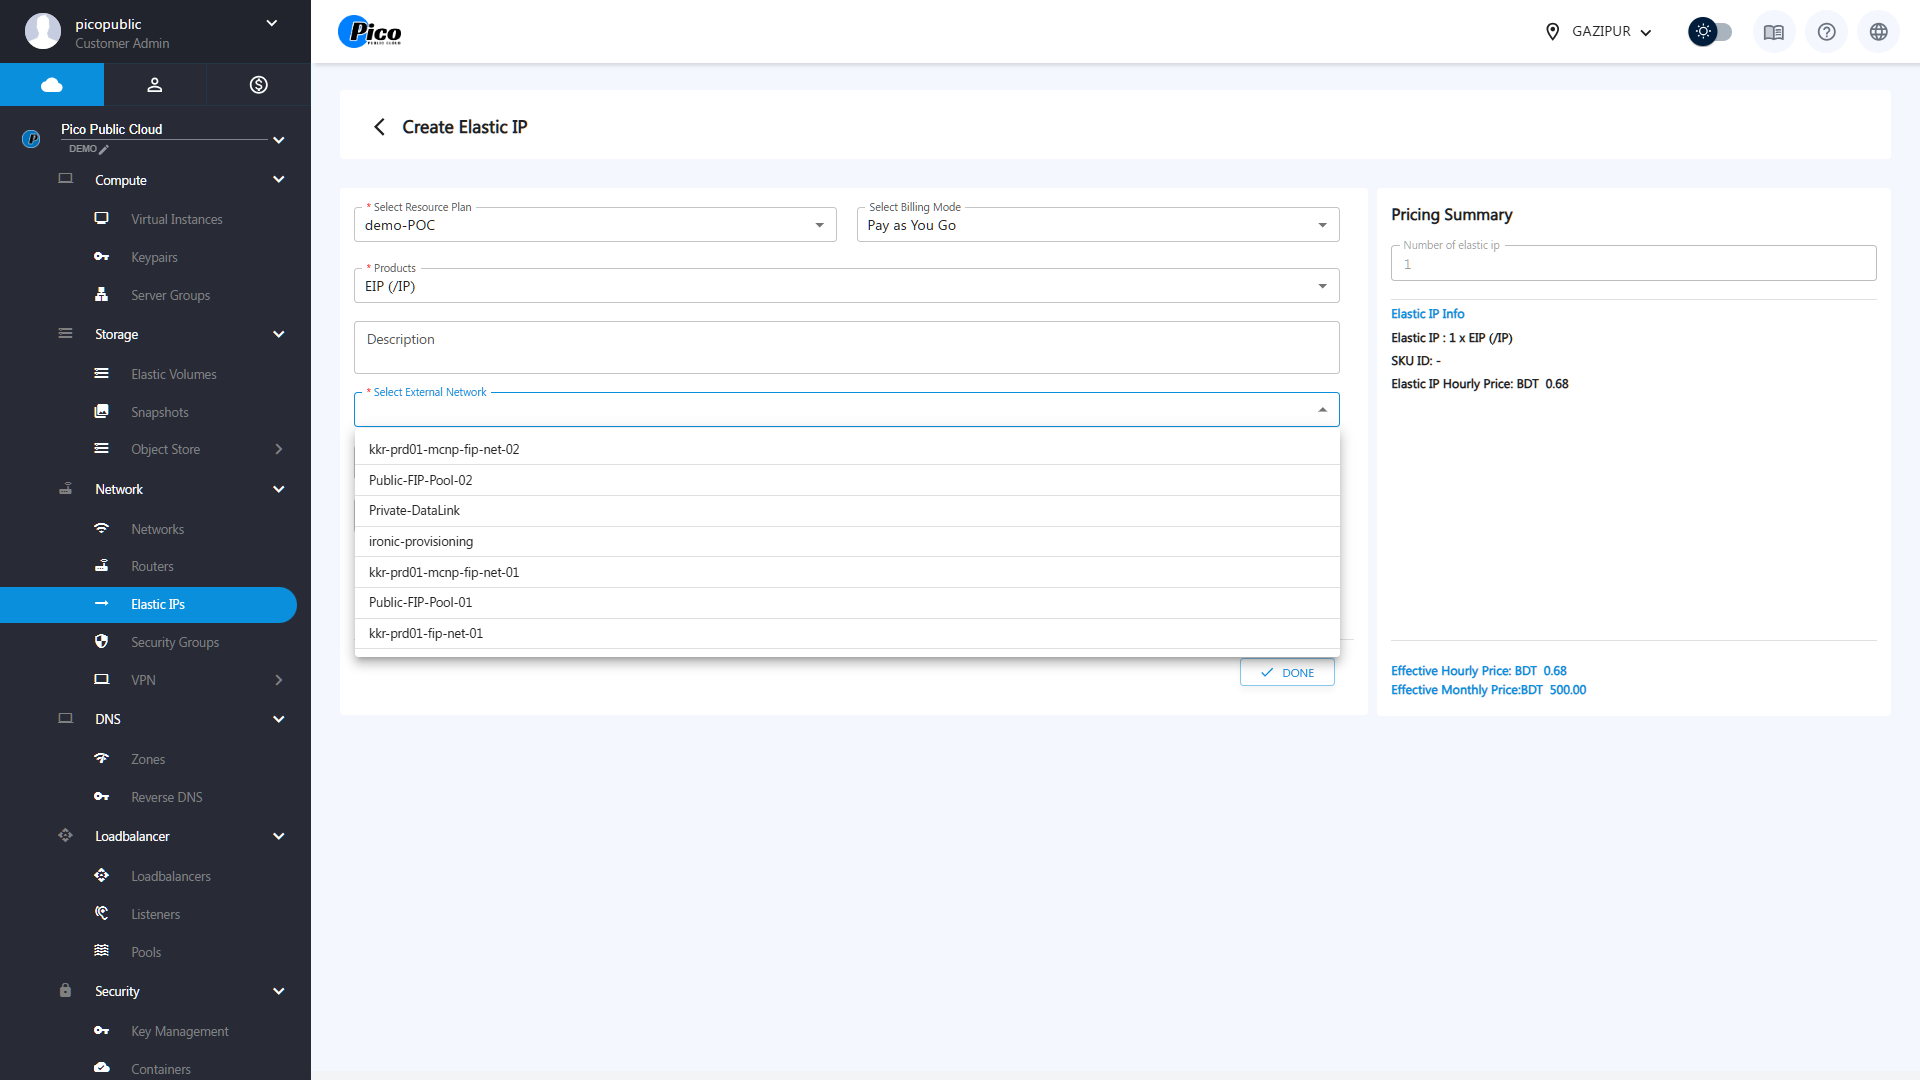Open the help question mark icon

point(1826,32)
